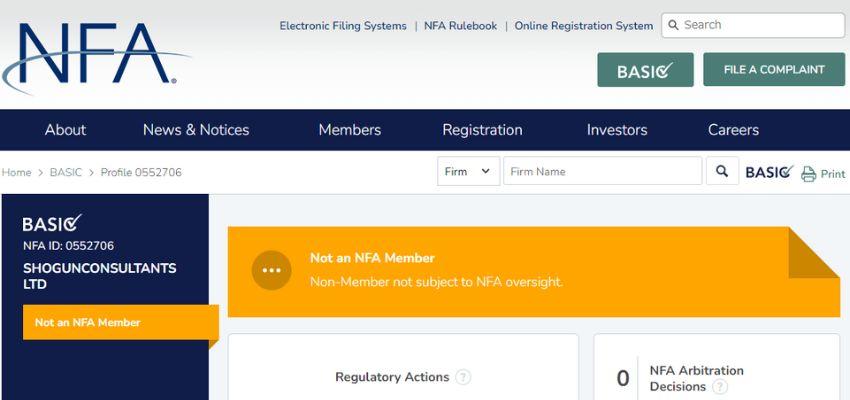Open the Careers menu
Screen dimensions: 850x400
coord(733,130)
